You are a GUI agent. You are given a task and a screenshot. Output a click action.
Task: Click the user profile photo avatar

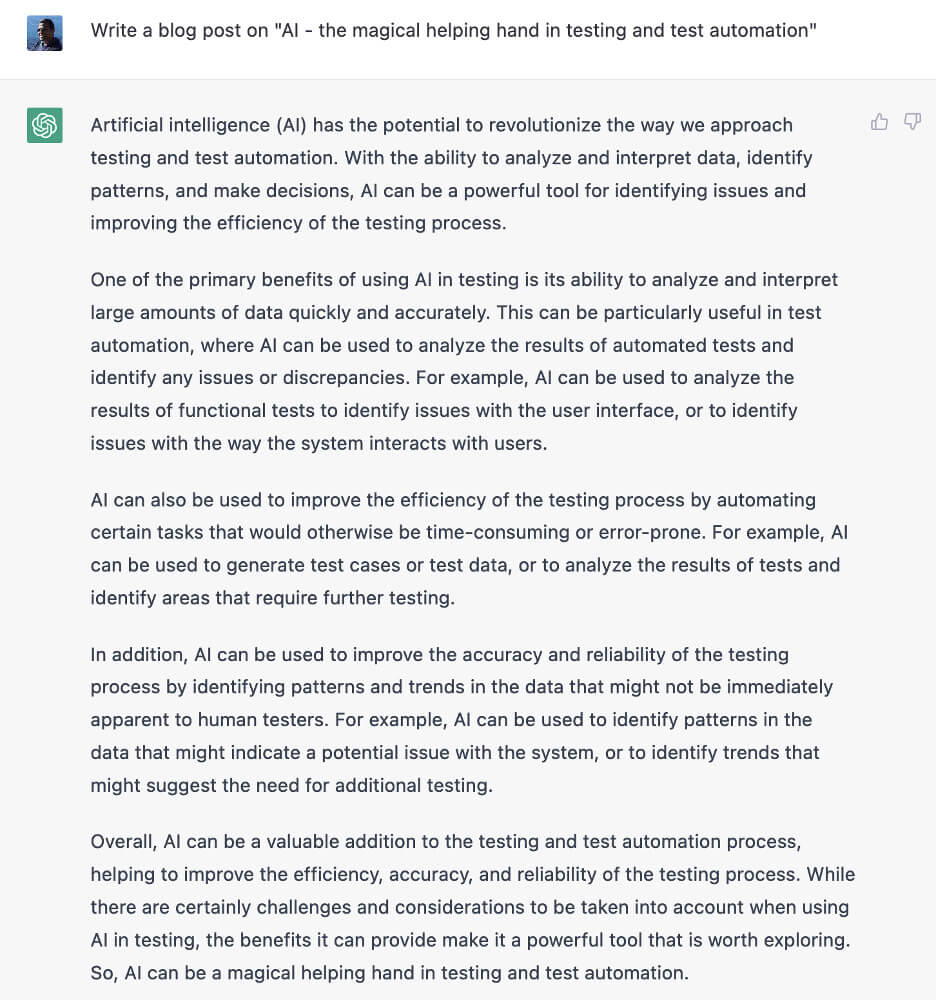click(45, 33)
